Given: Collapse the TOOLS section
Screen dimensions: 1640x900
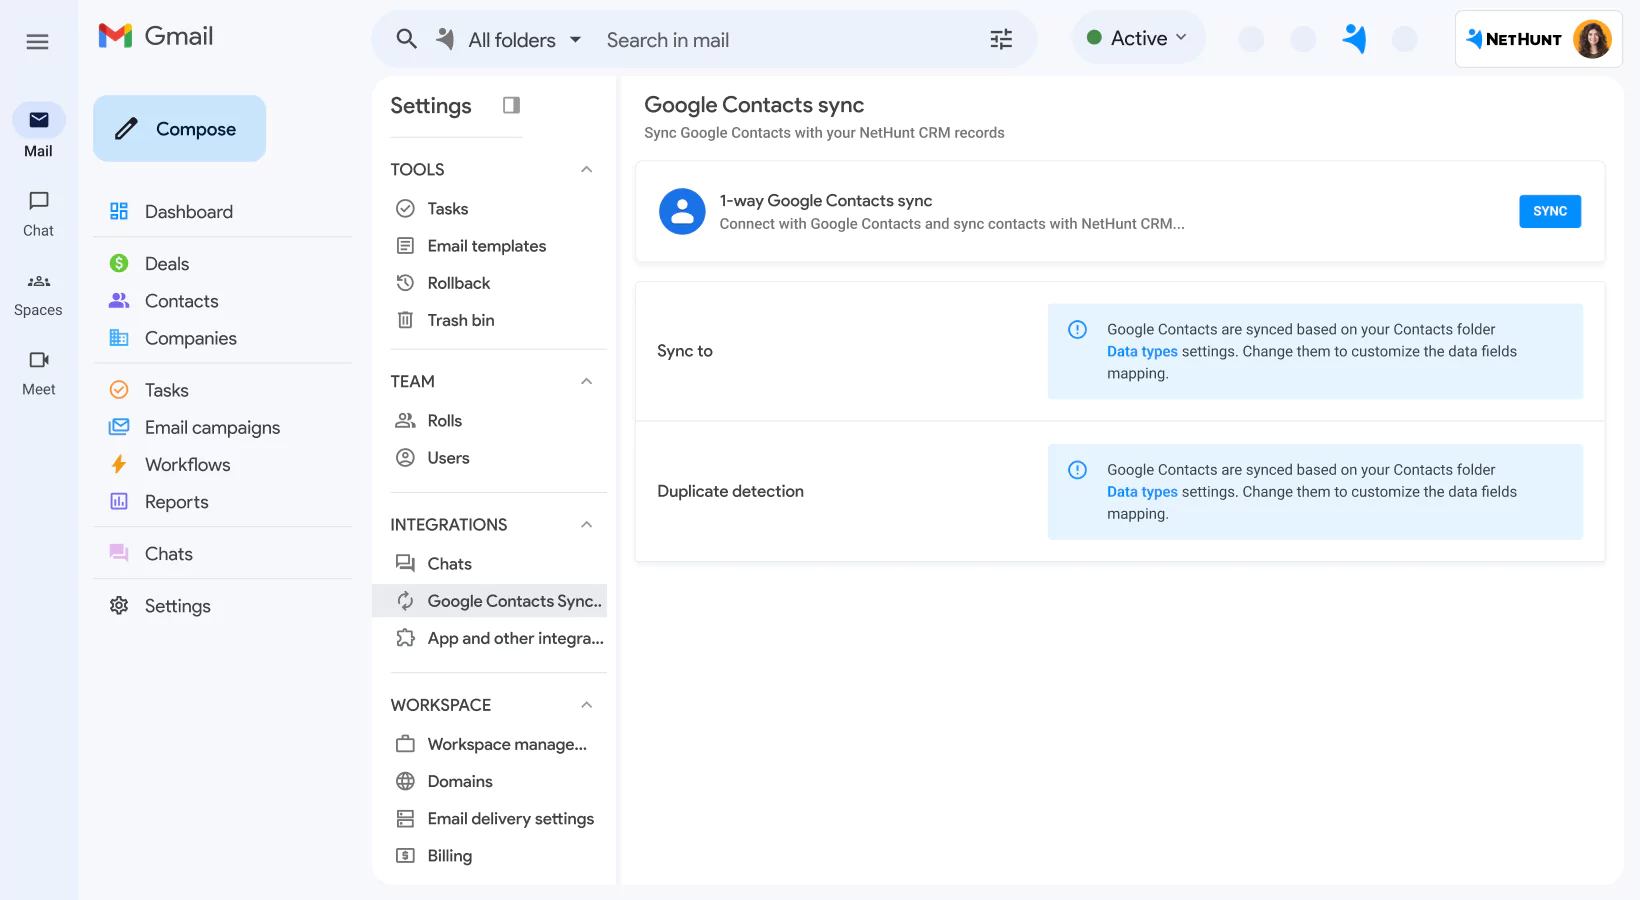Looking at the screenshot, I should [587, 169].
